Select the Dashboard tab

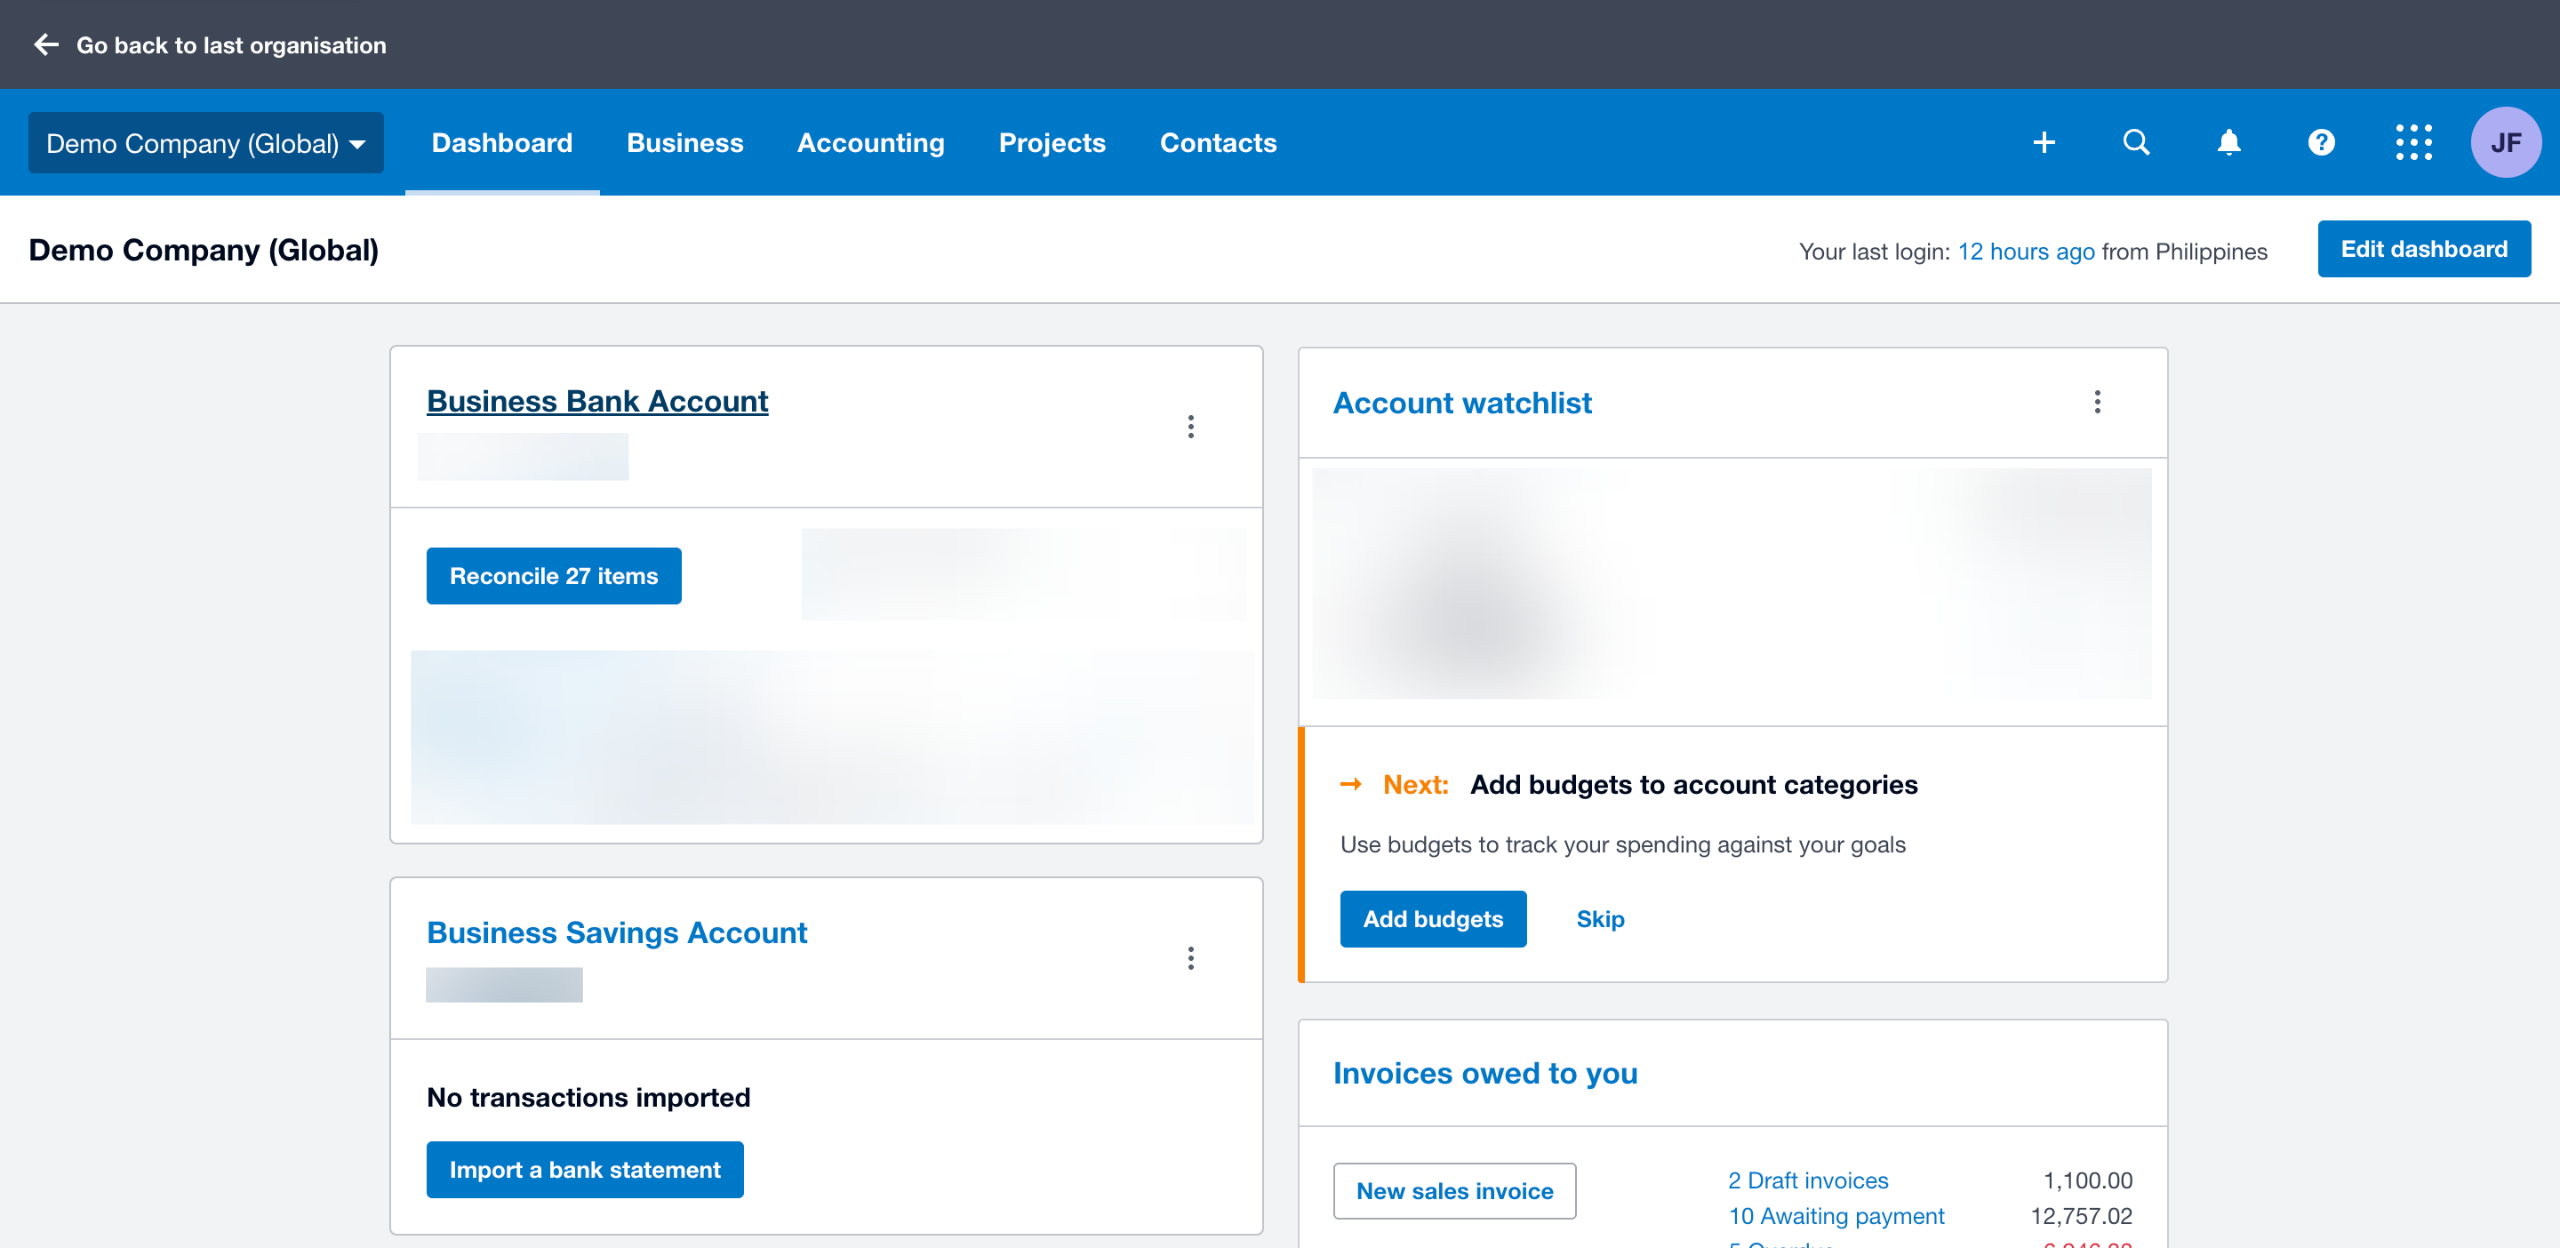point(502,143)
